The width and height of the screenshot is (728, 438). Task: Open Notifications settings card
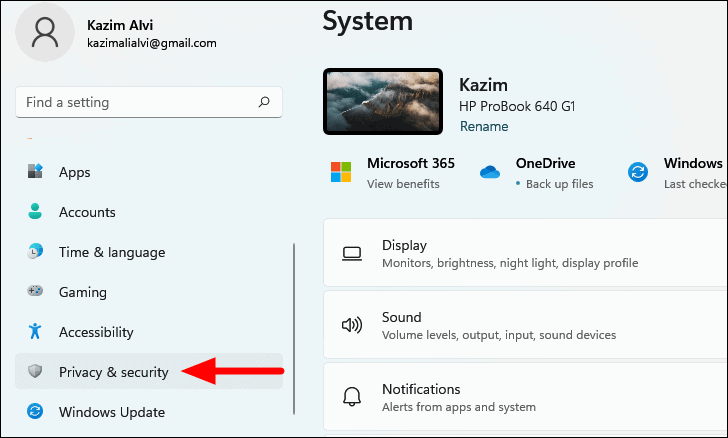tap(525, 397)
